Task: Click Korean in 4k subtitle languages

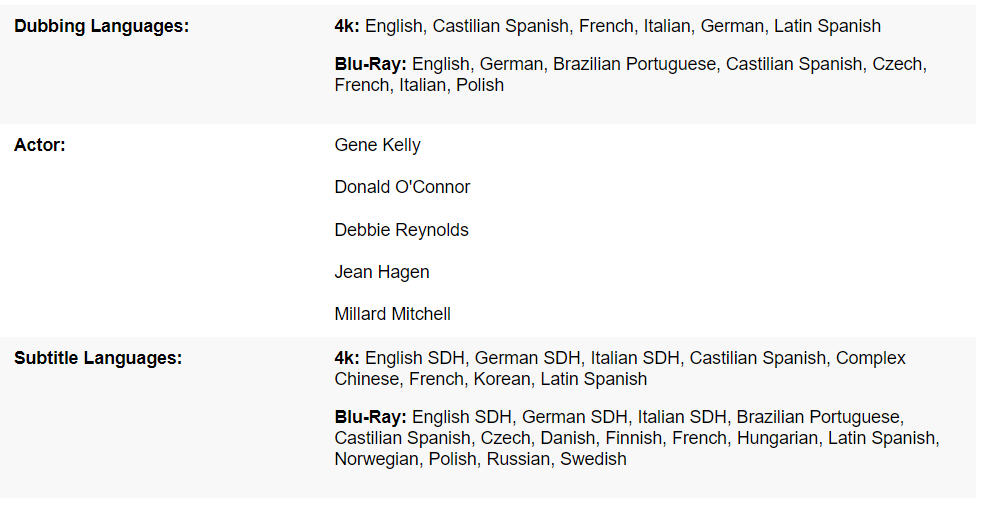Action: click(503, 380)
